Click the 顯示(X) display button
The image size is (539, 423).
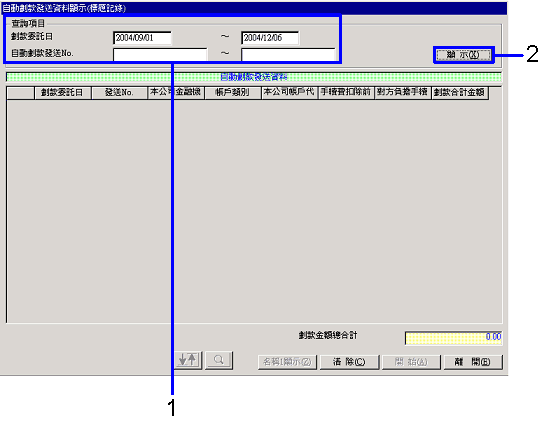463,55
